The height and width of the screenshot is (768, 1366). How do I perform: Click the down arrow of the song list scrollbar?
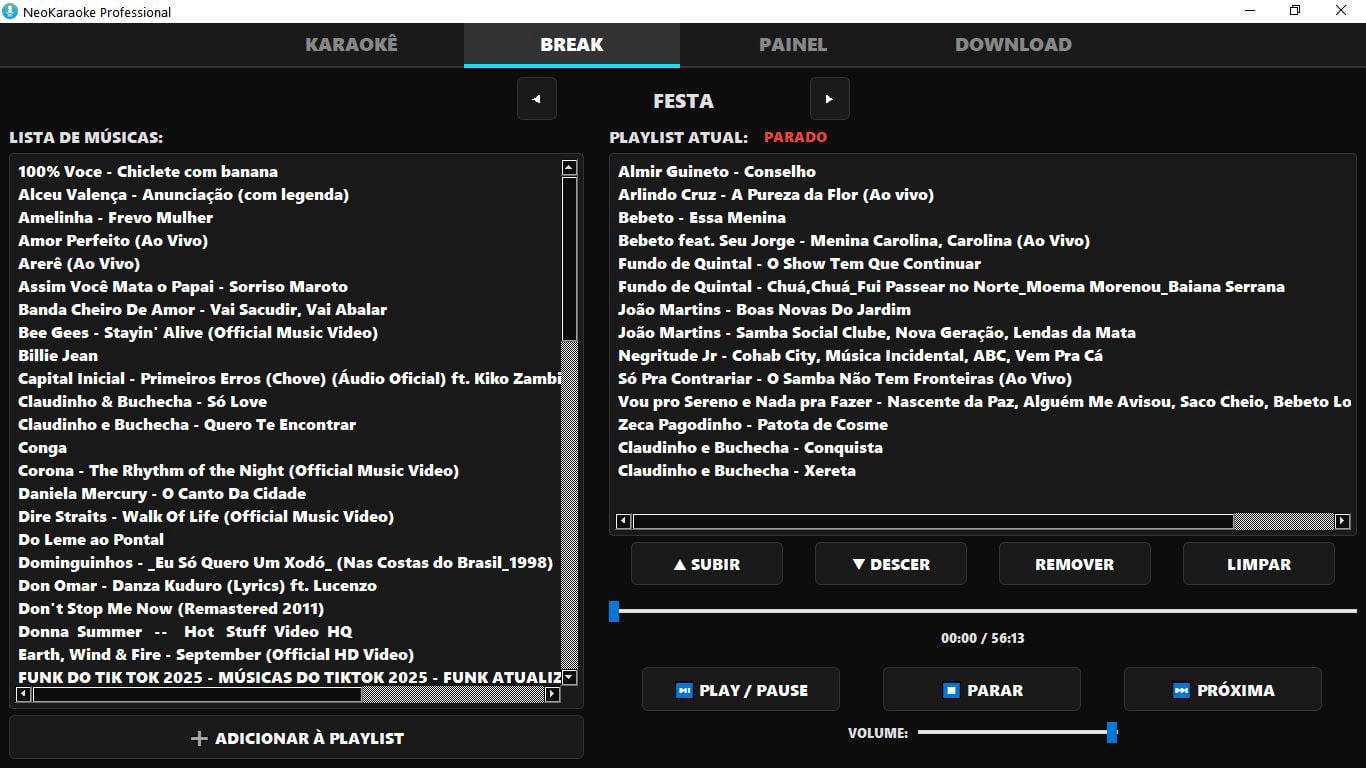[567, 677]
